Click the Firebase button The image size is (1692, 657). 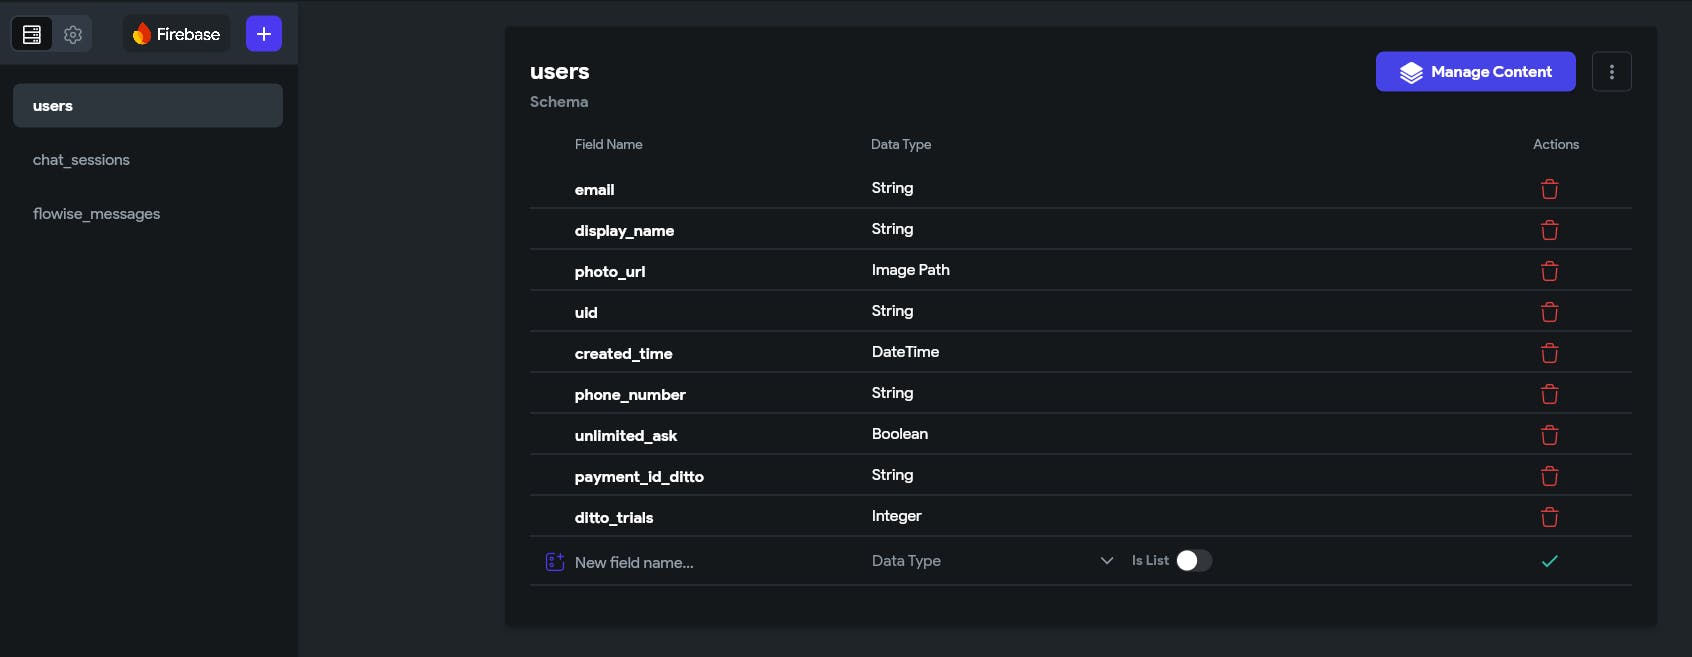[x=176, y=34]
